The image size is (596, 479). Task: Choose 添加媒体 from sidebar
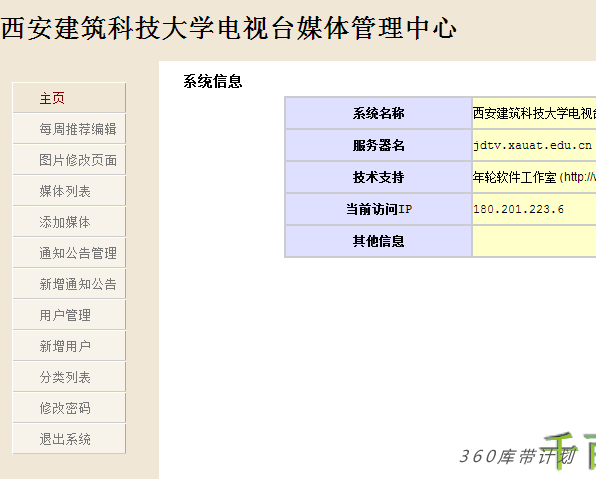tap(69, 222)
